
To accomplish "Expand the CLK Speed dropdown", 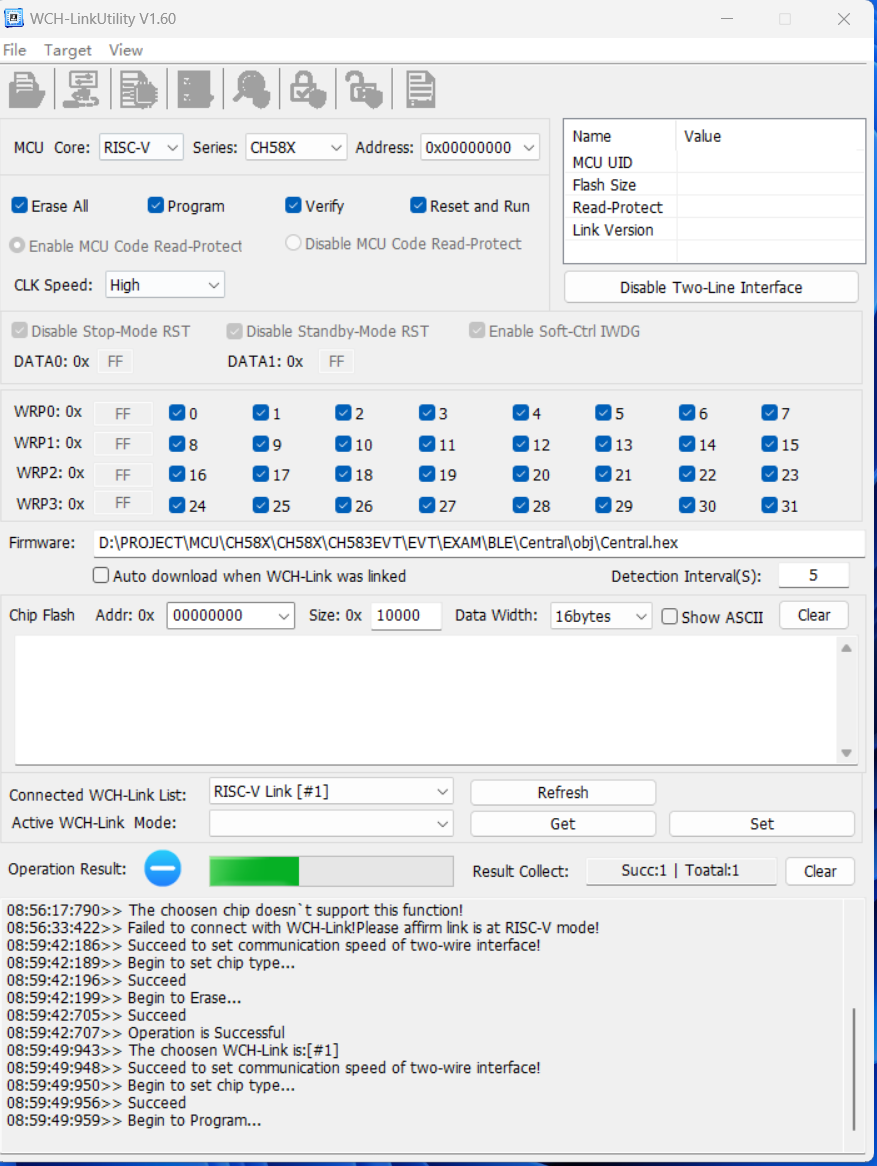I will coord(165,285).
